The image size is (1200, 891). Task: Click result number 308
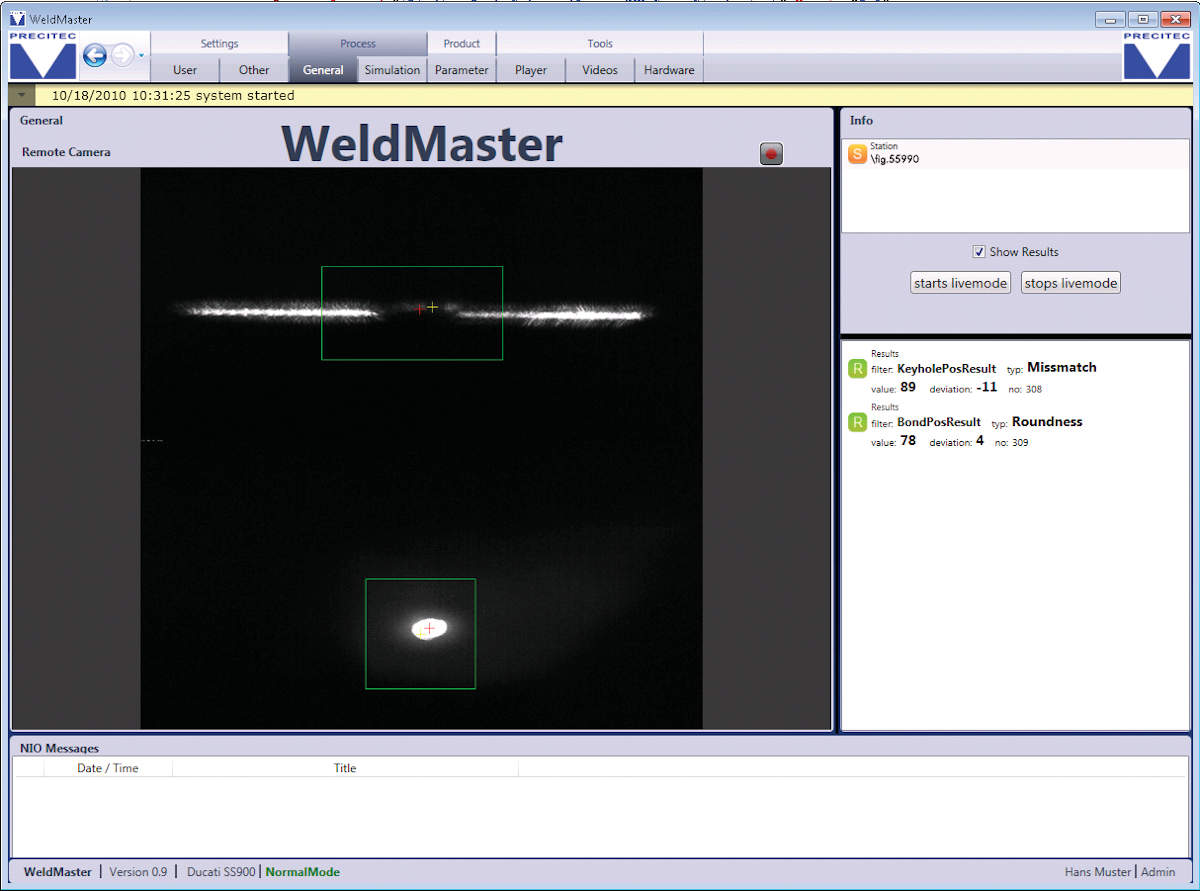[x=1033, y=389]
